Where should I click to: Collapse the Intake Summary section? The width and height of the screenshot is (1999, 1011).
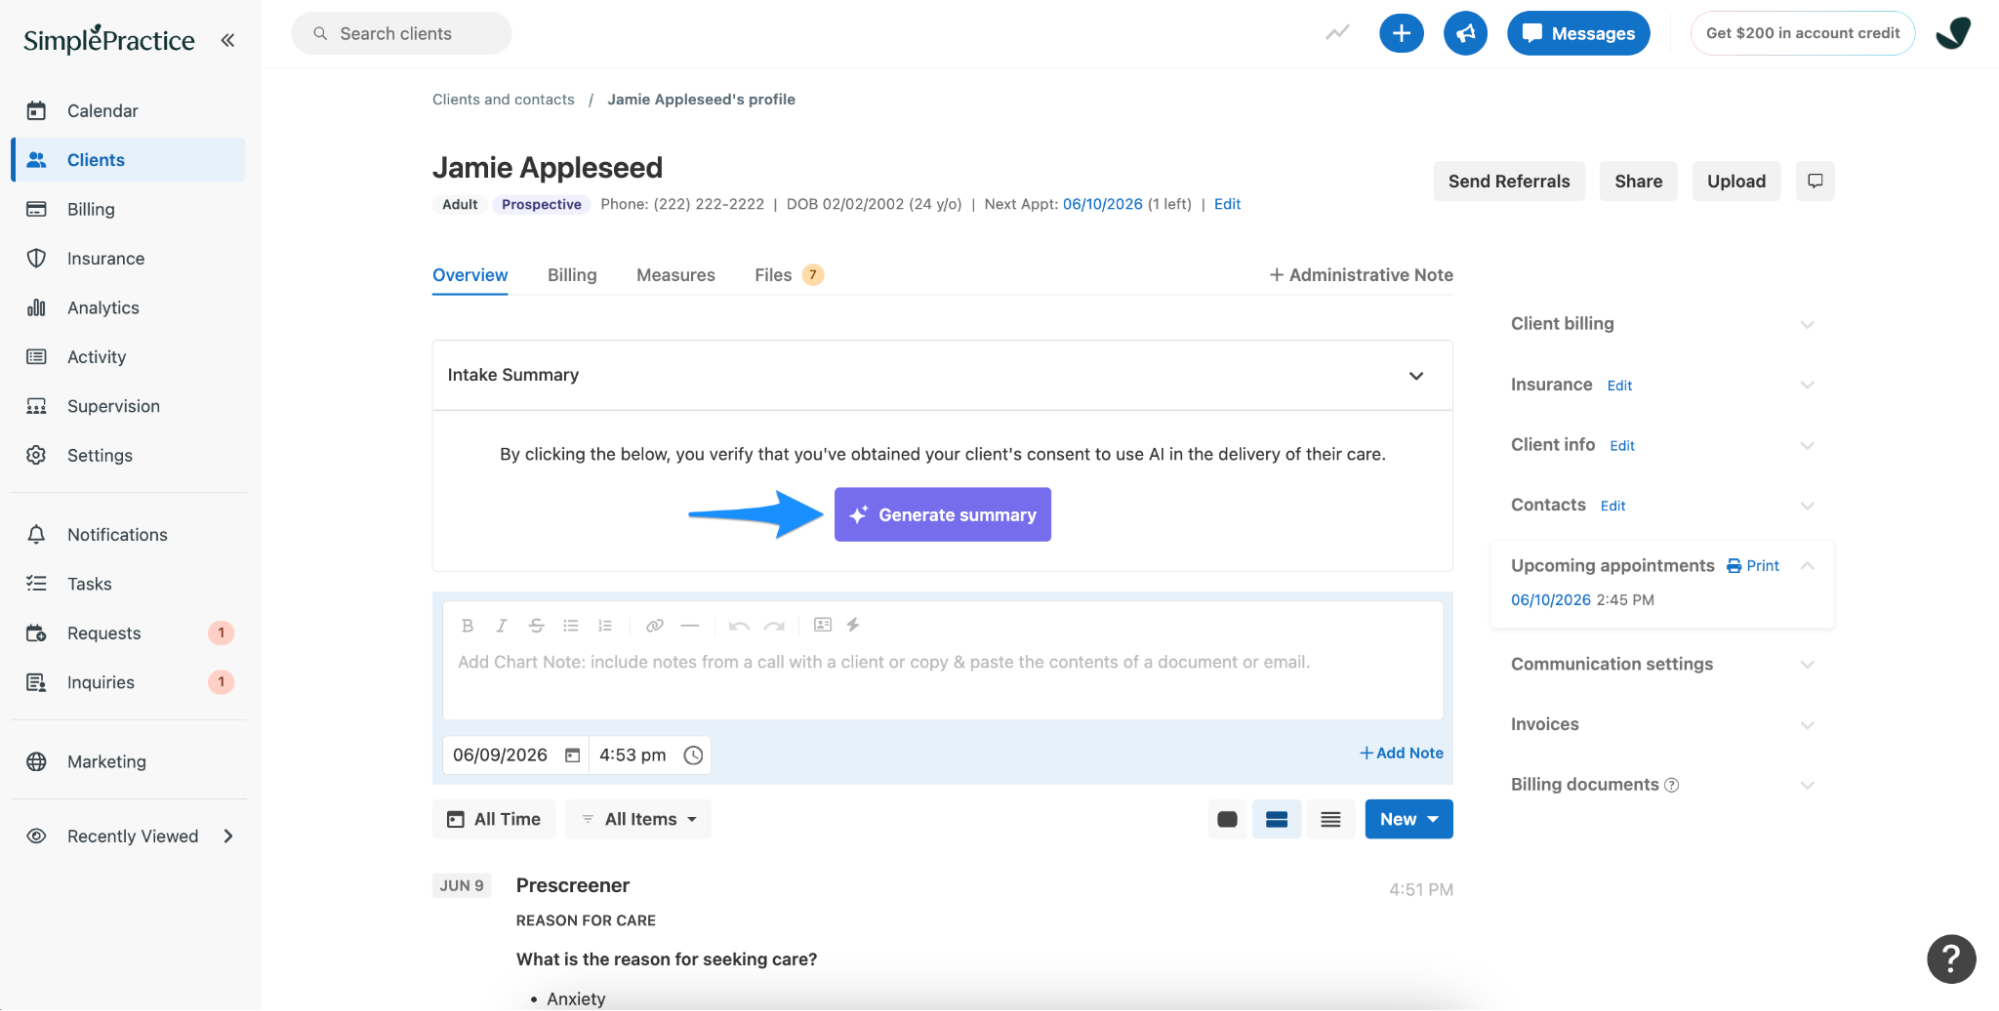[x=1416, y=376]
